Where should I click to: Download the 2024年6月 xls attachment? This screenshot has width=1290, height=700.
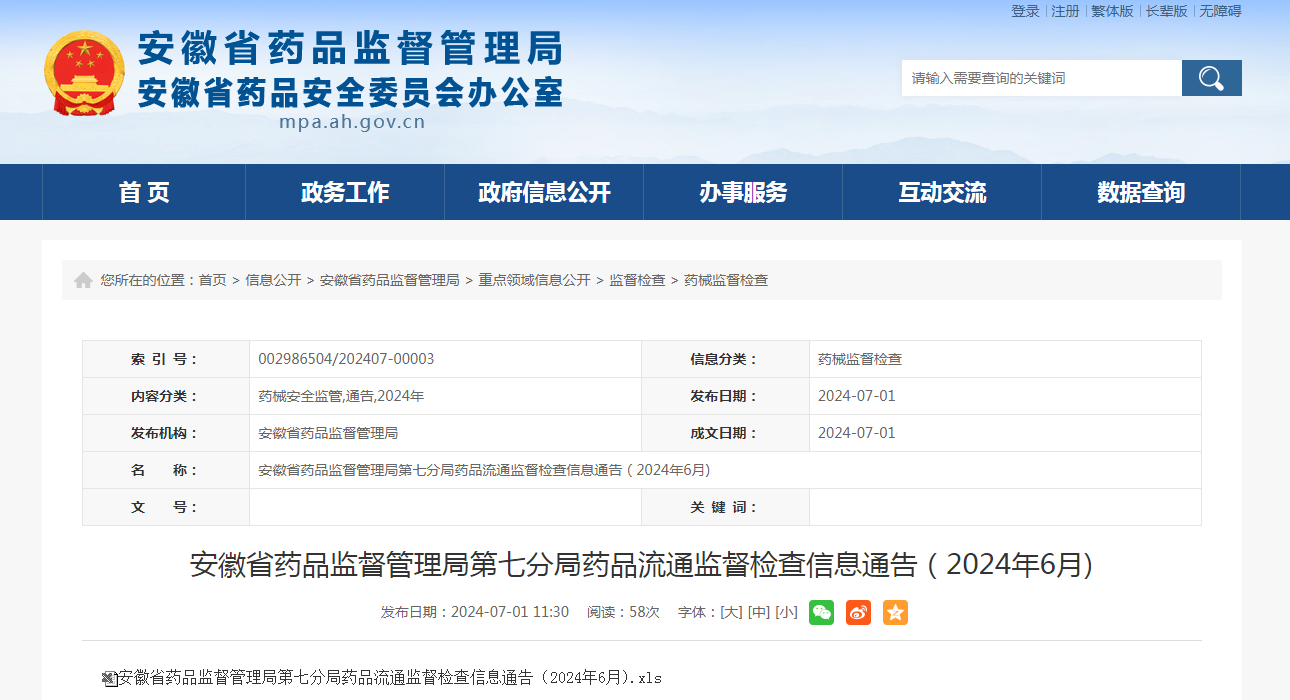pos(390,678)
